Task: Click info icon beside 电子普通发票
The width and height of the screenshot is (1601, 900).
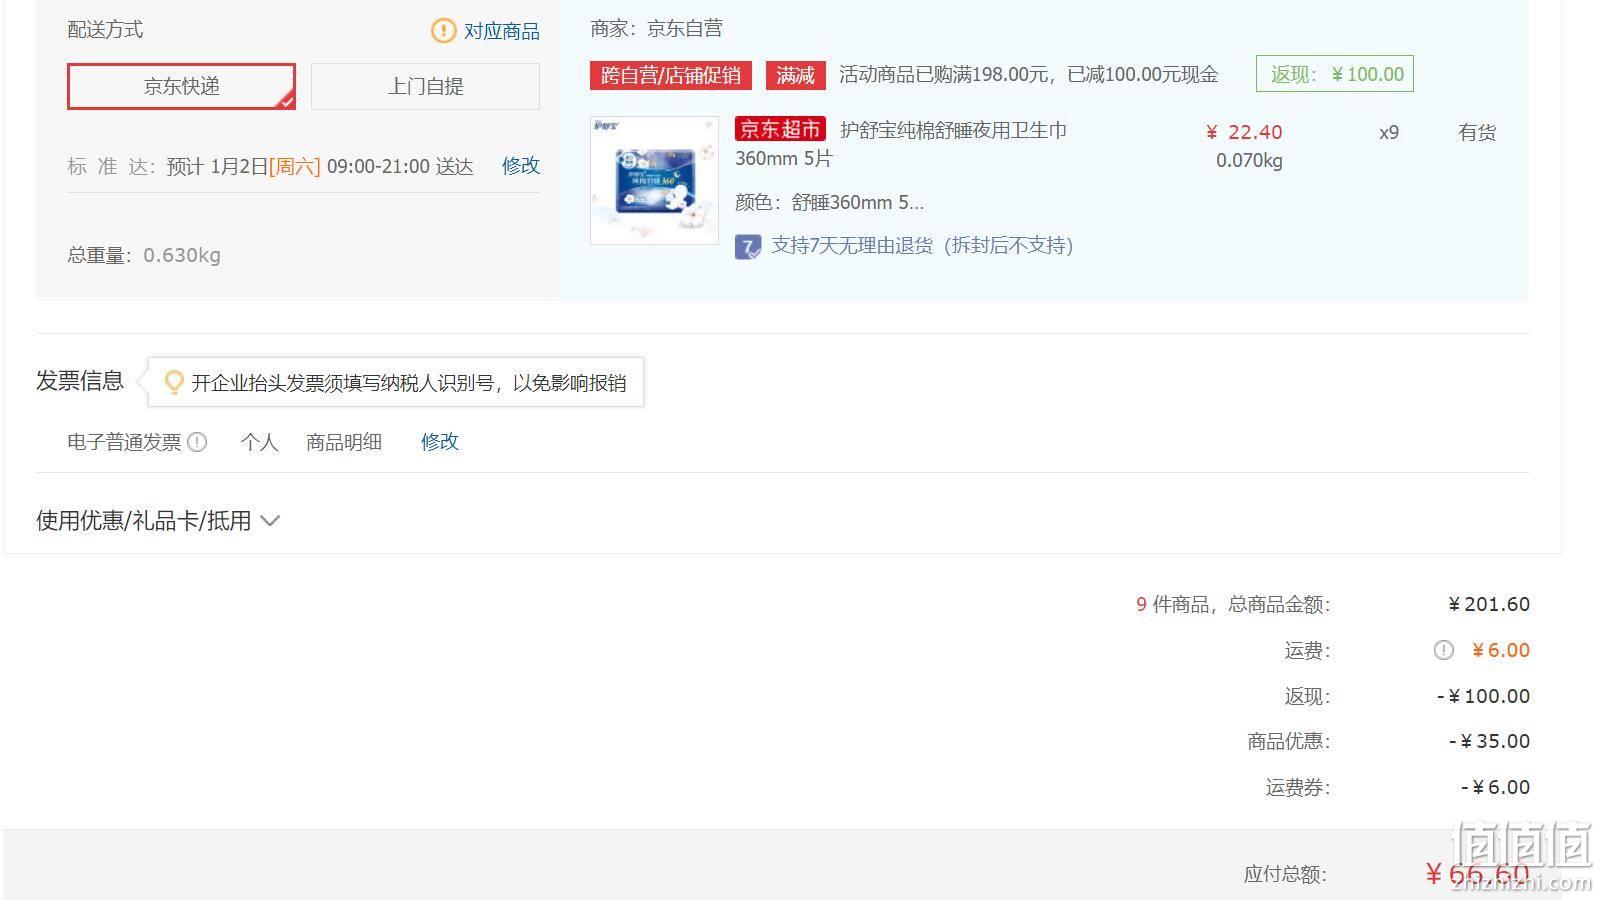Action: 197,442
